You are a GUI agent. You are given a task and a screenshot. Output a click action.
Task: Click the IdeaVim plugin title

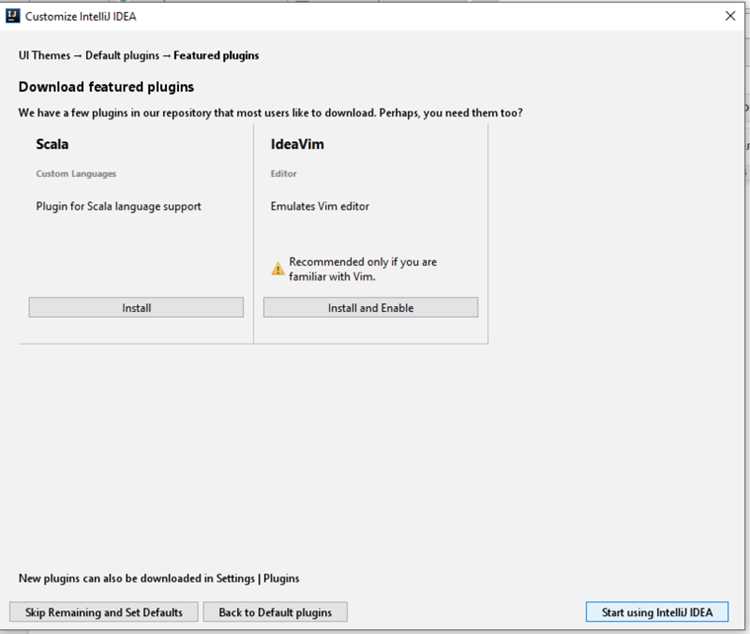(x=297, y=144)
